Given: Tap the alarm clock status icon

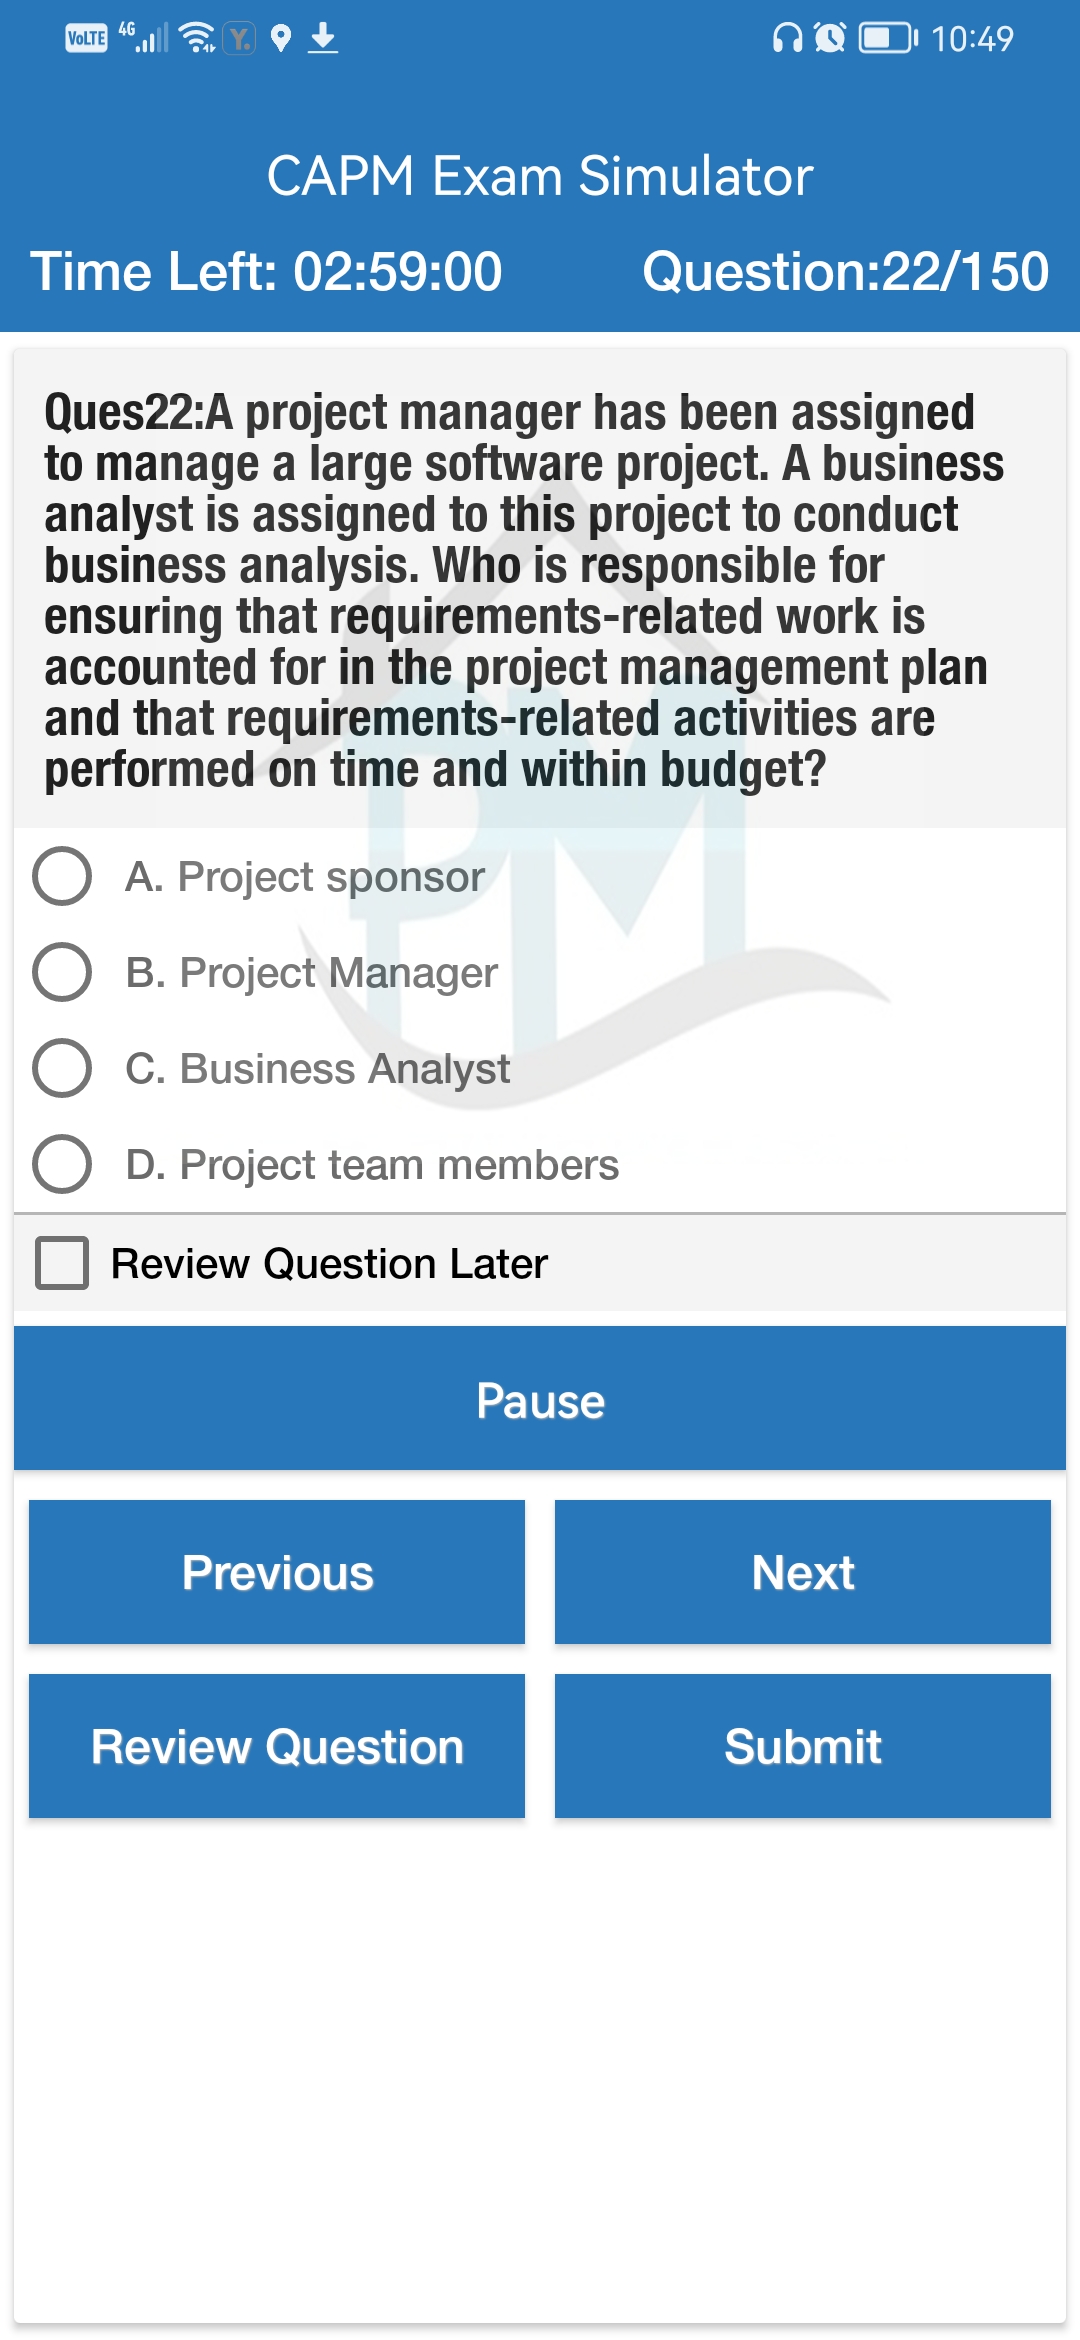Looking at the screenshot, I should coord(830,39).
